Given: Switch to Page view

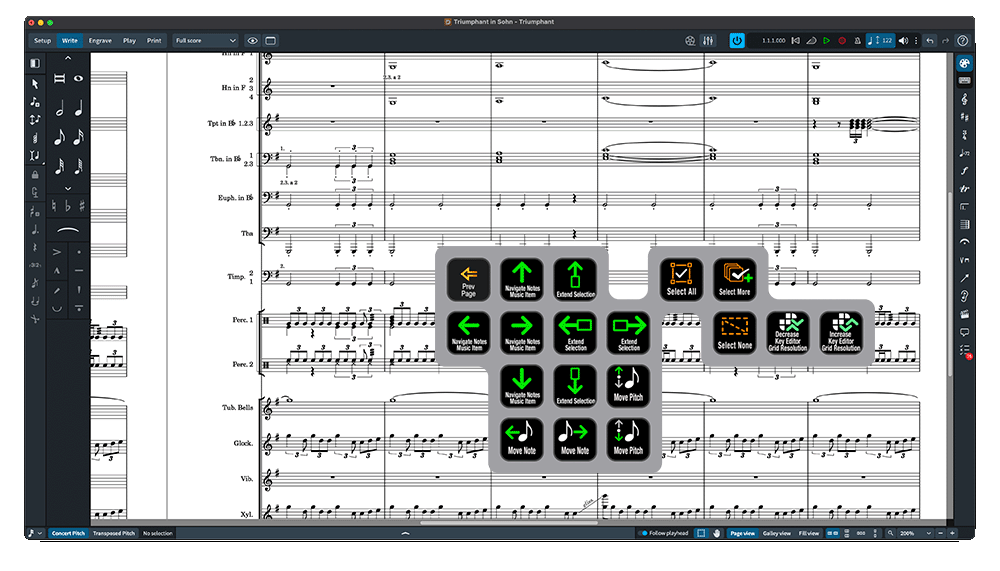Looking at the screenshot, I should coord(742,533).
